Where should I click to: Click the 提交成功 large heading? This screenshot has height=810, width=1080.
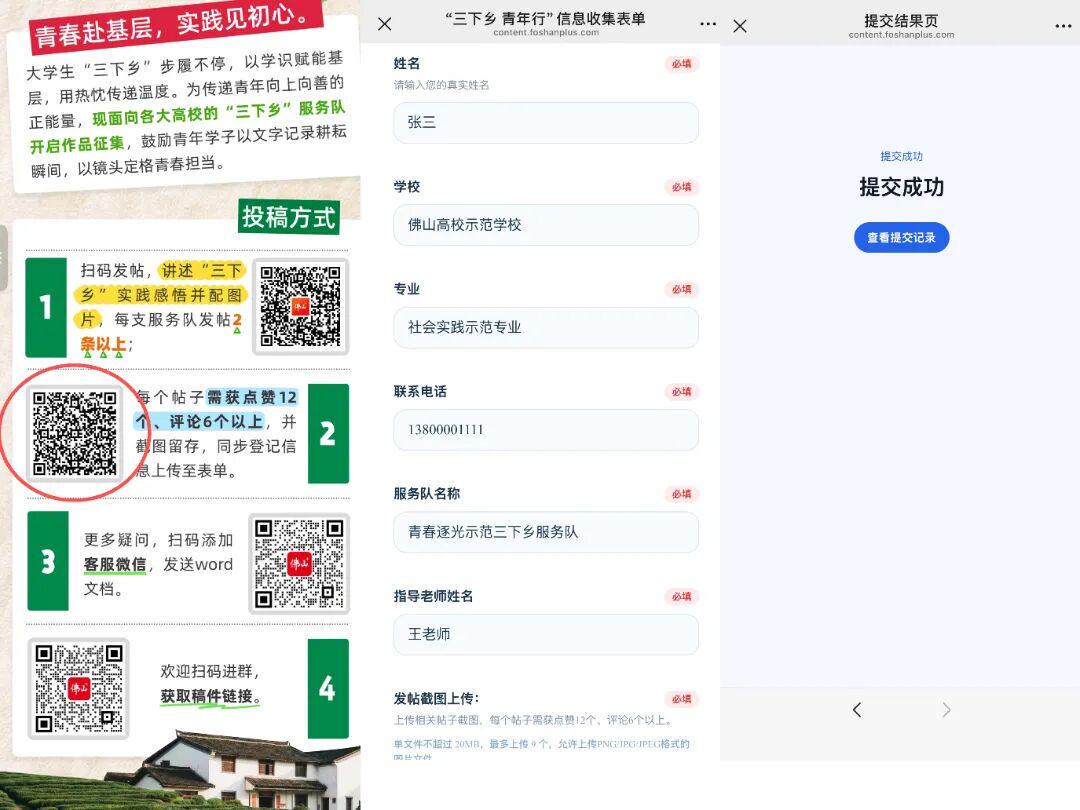[x=902, y=187]
